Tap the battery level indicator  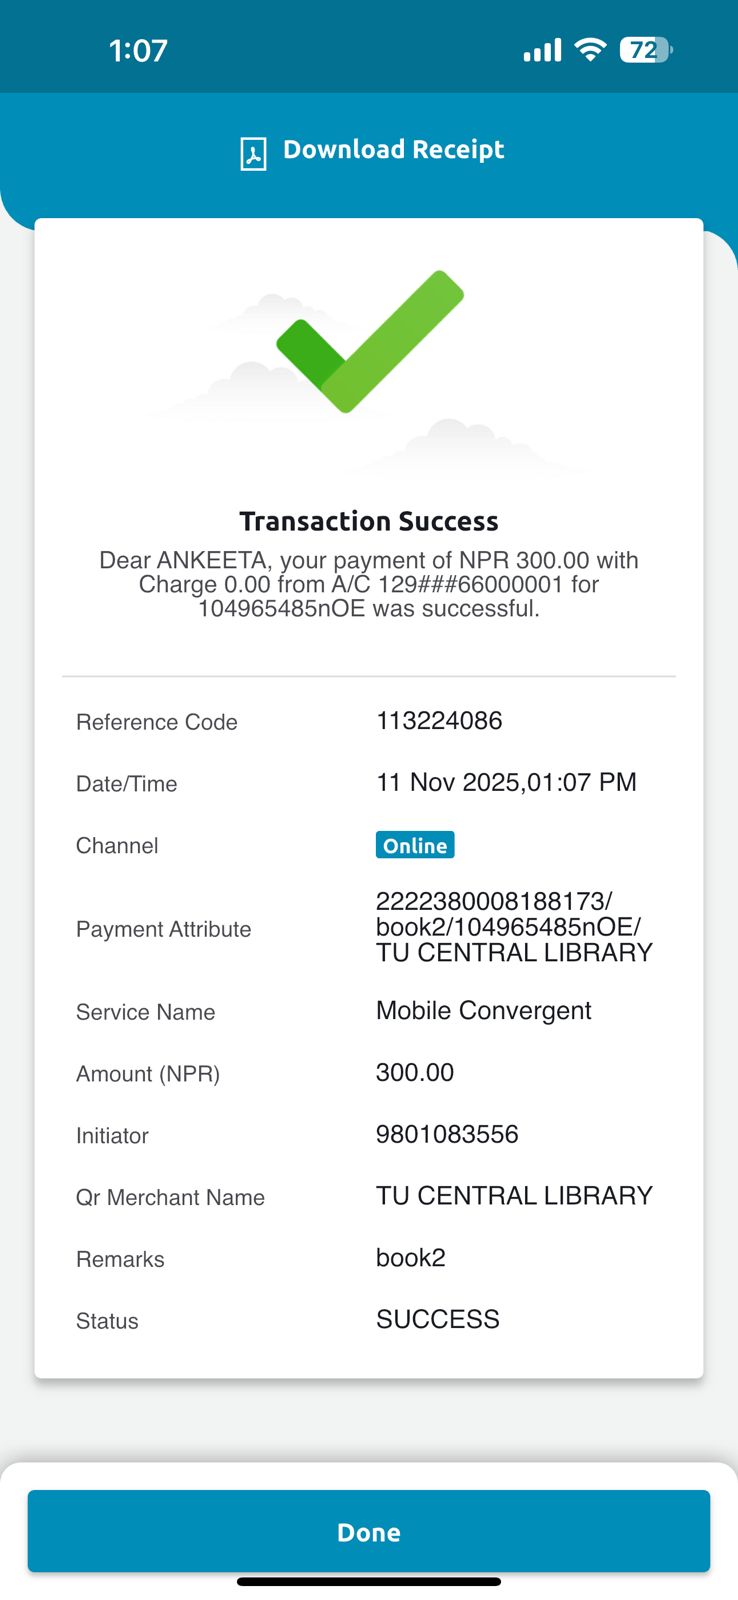(646, 50)
